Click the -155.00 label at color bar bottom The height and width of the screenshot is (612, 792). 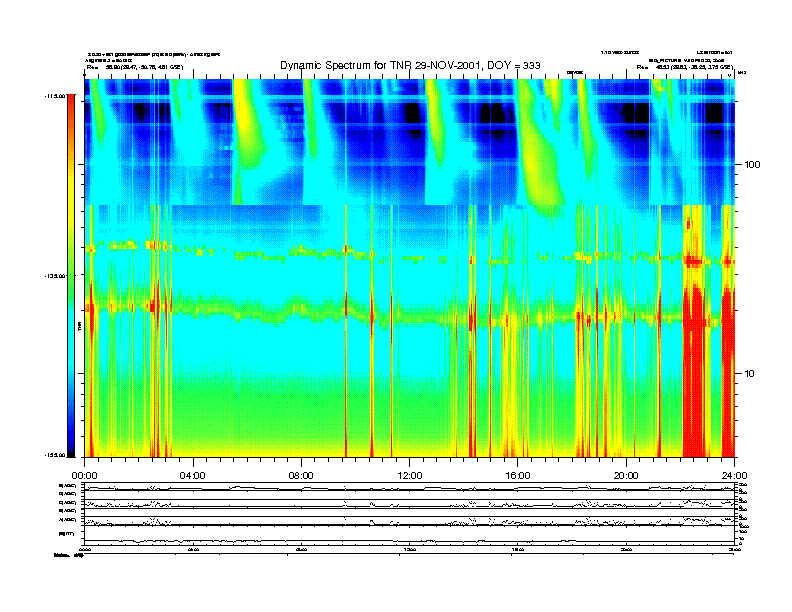pos(55,455)
